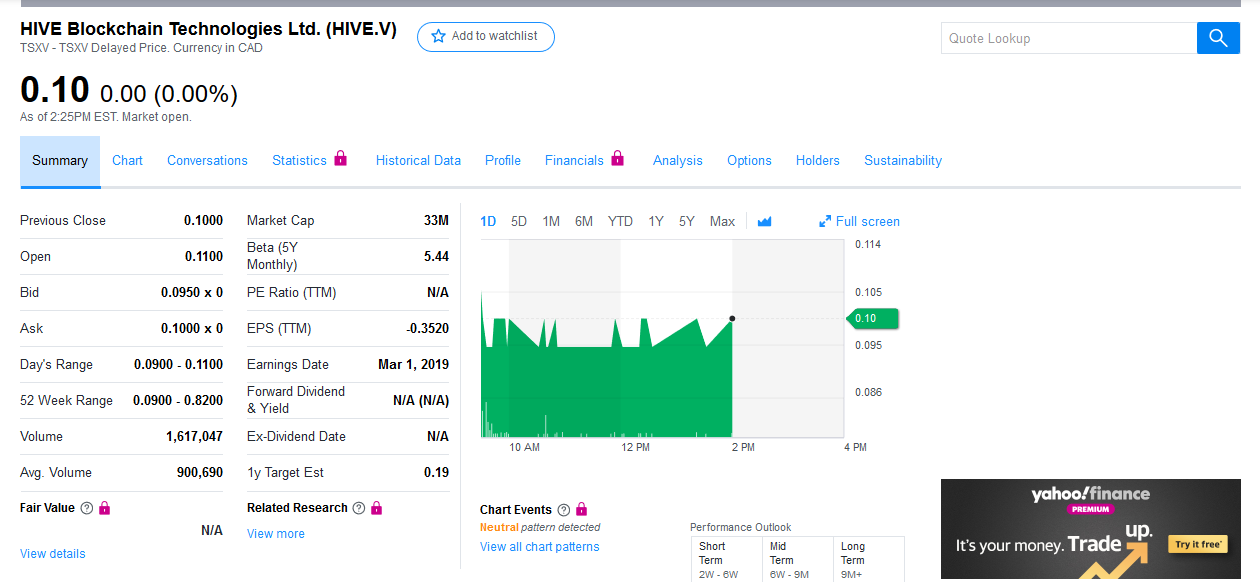This screenshot has width=1260, height=582.
Task: Open the Summary tab
Action: [60, 161]
